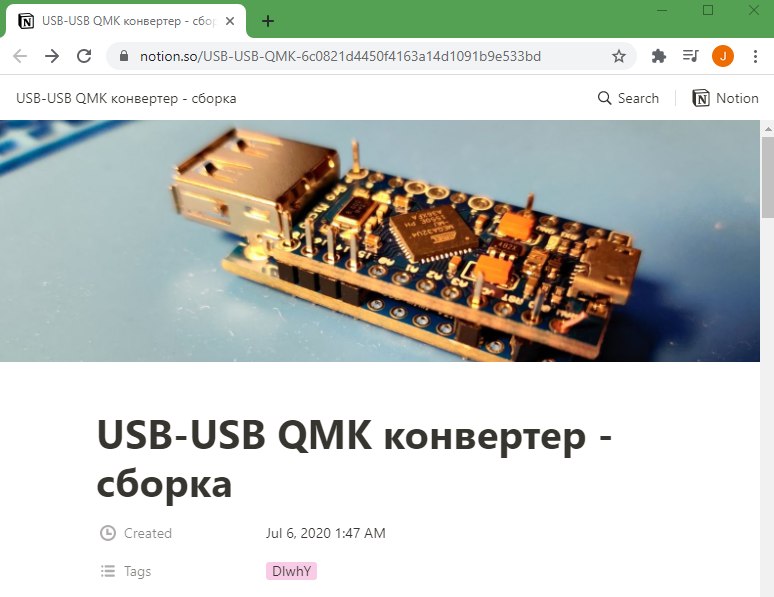Image resolution: width=774 pixels, height=597 pixels.
Task: Open Chrome's three-dot menu
Action: tap(755, 56)
